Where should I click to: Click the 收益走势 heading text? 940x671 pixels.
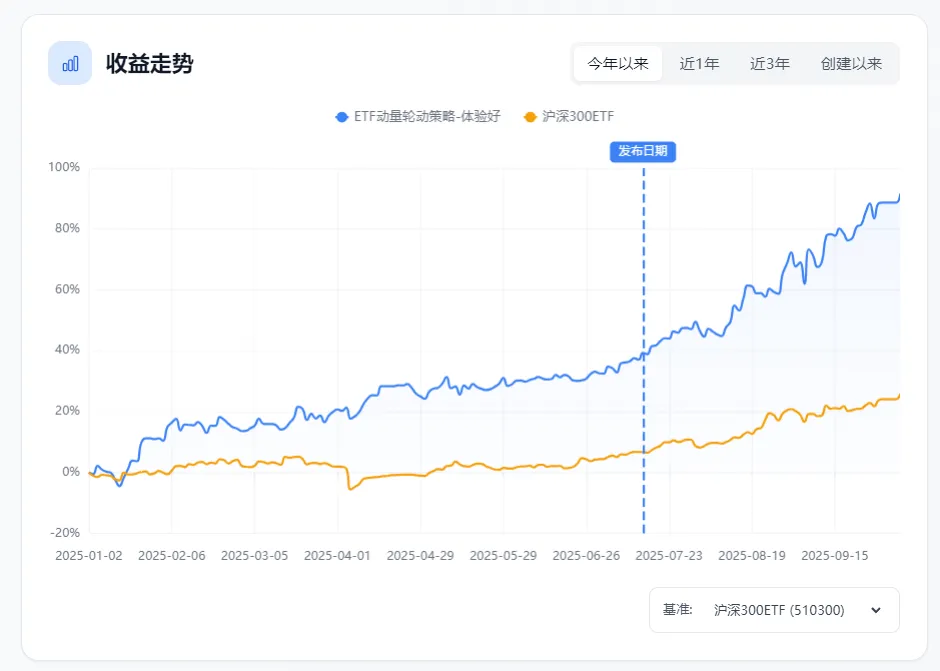[x=150, y=64]
